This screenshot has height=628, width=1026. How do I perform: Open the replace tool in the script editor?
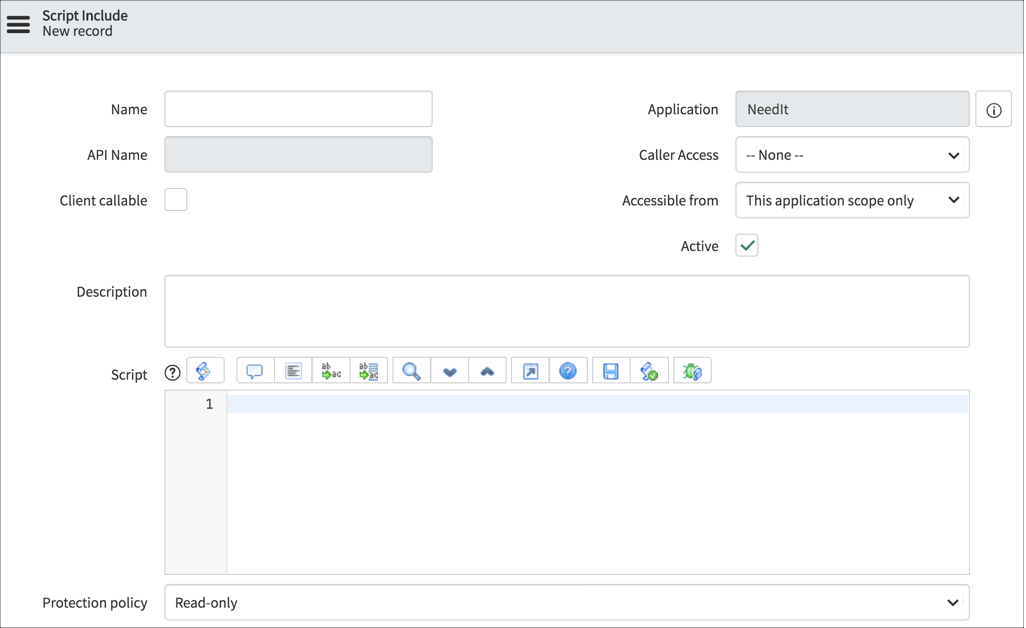pos(331,370)
